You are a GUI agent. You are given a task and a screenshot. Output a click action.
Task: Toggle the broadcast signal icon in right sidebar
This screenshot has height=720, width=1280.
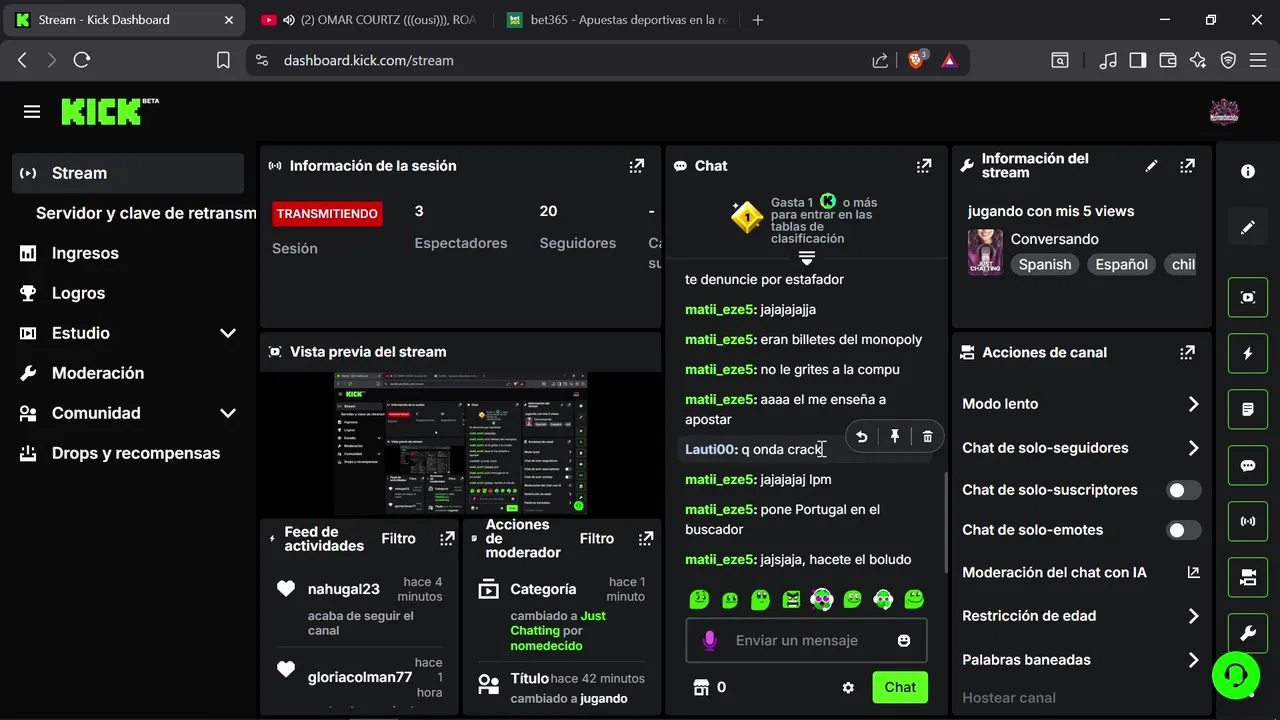tap(1248, 521)
